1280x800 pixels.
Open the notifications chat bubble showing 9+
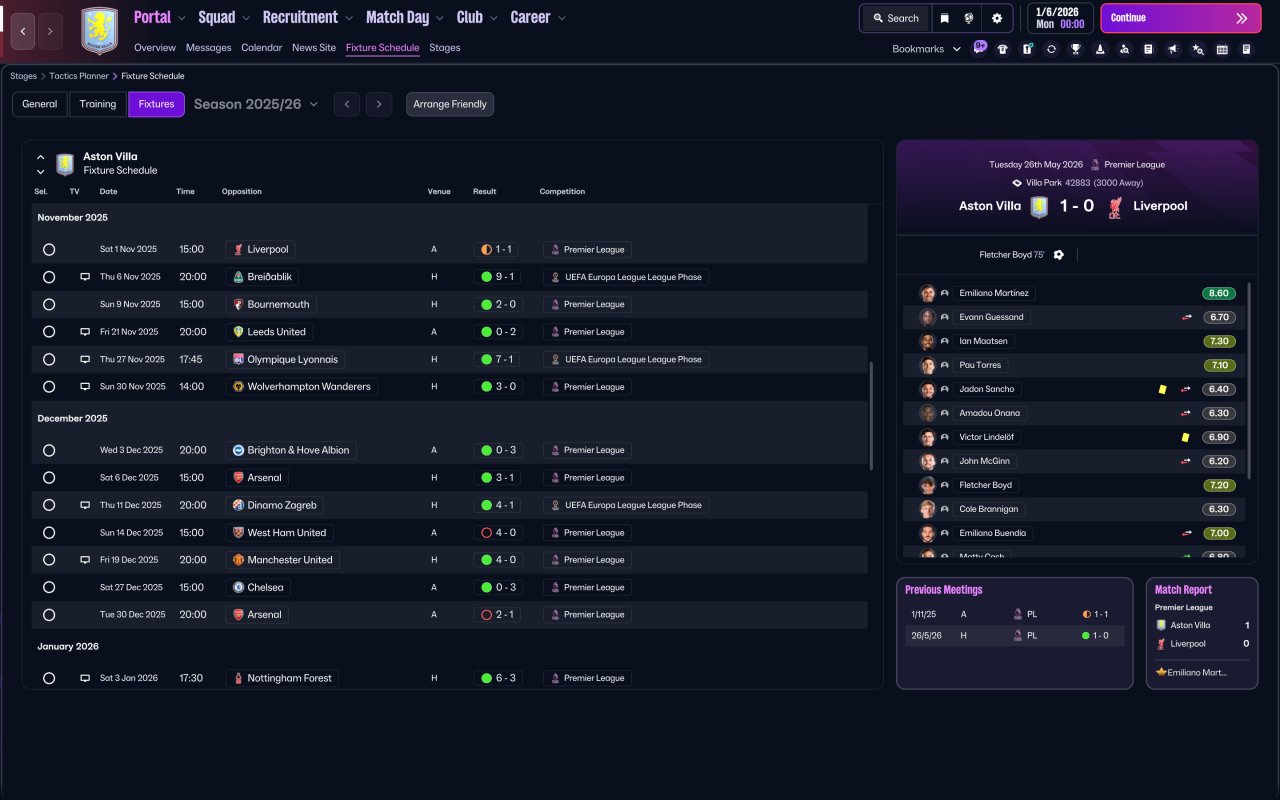979,48
